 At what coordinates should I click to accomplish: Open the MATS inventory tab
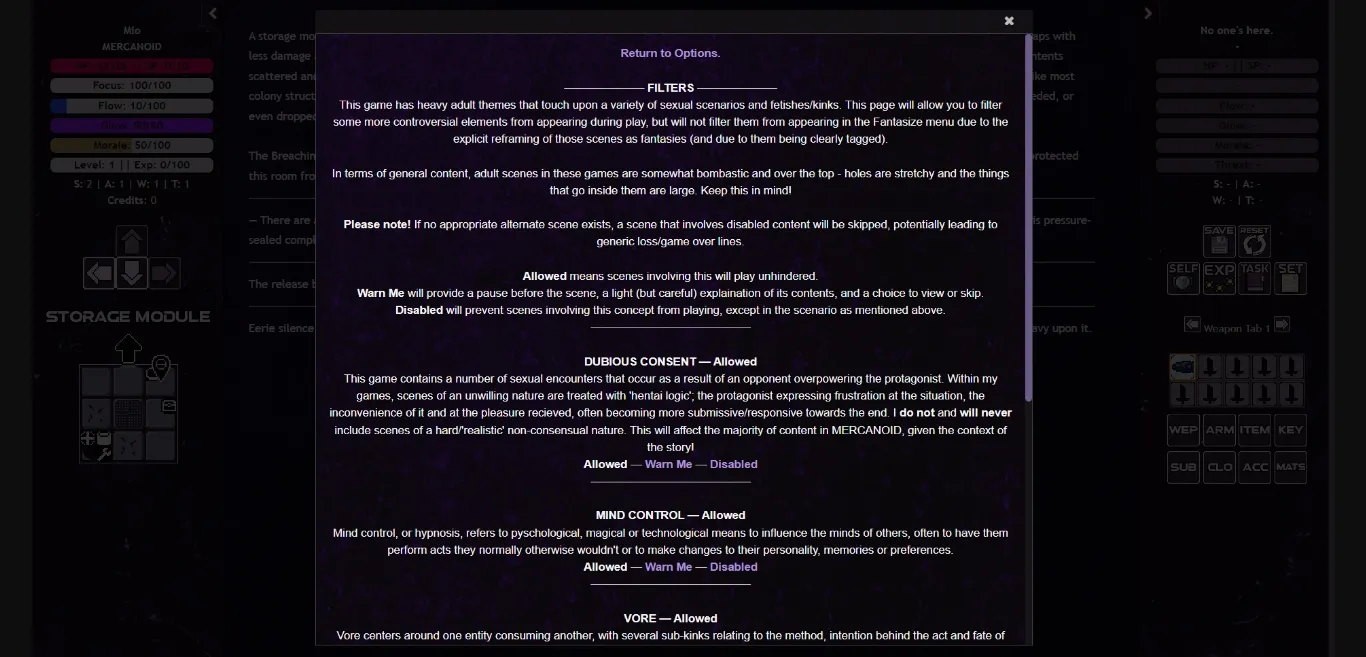click(1291, 467)
